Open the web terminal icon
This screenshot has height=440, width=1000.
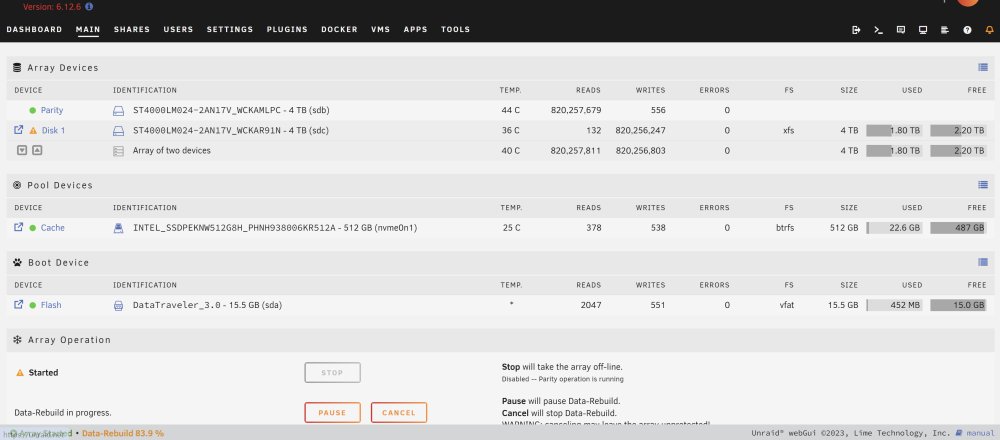click(878, 29)
